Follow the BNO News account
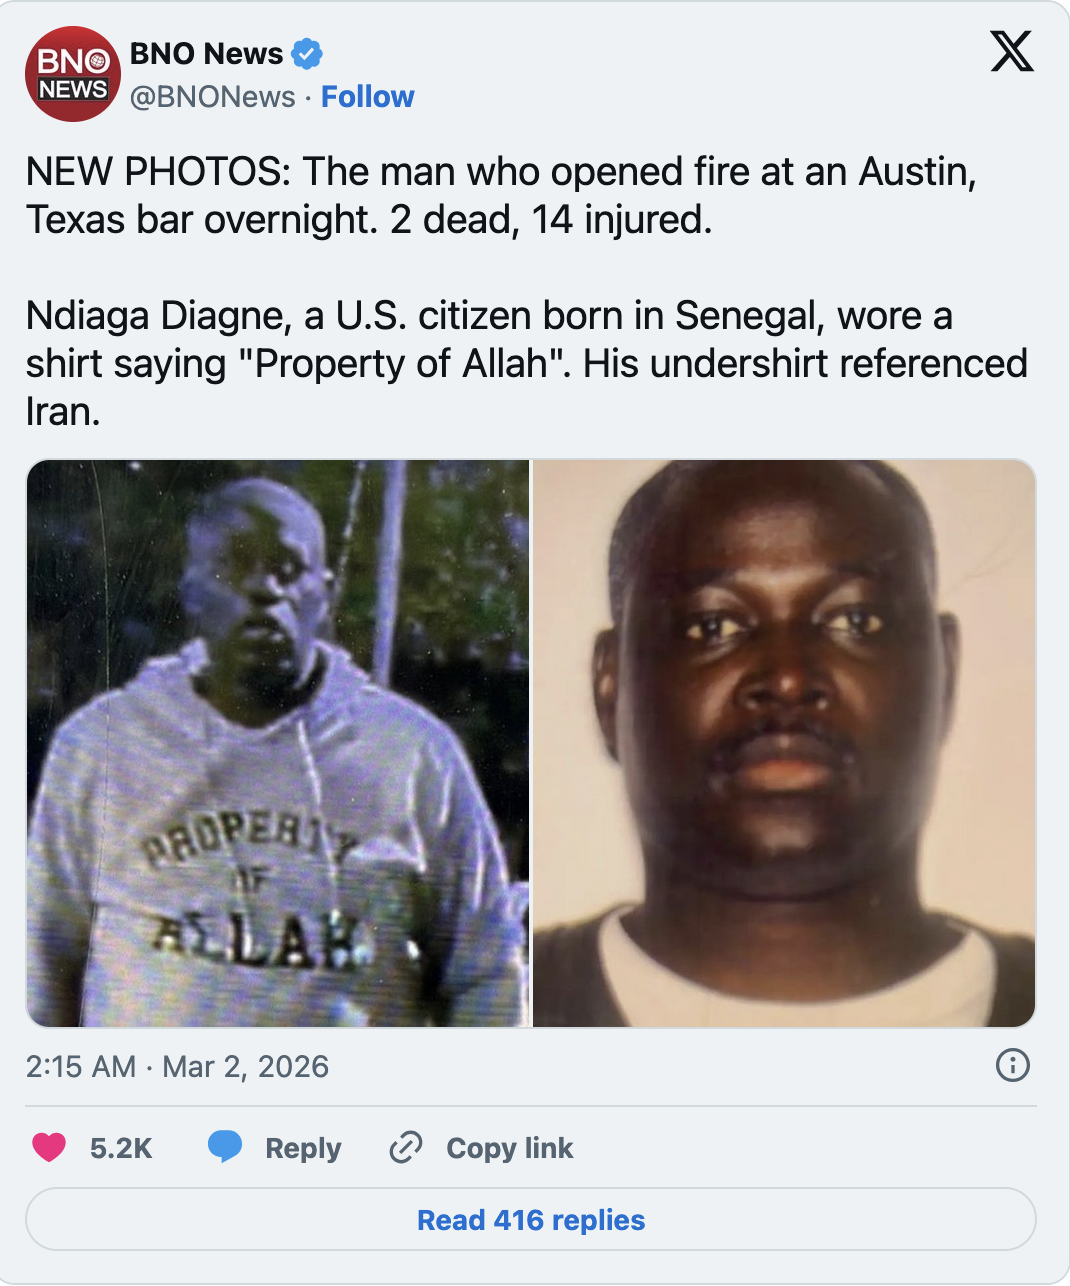The height and width of the screenshot is (1286, 1070). 367,97
